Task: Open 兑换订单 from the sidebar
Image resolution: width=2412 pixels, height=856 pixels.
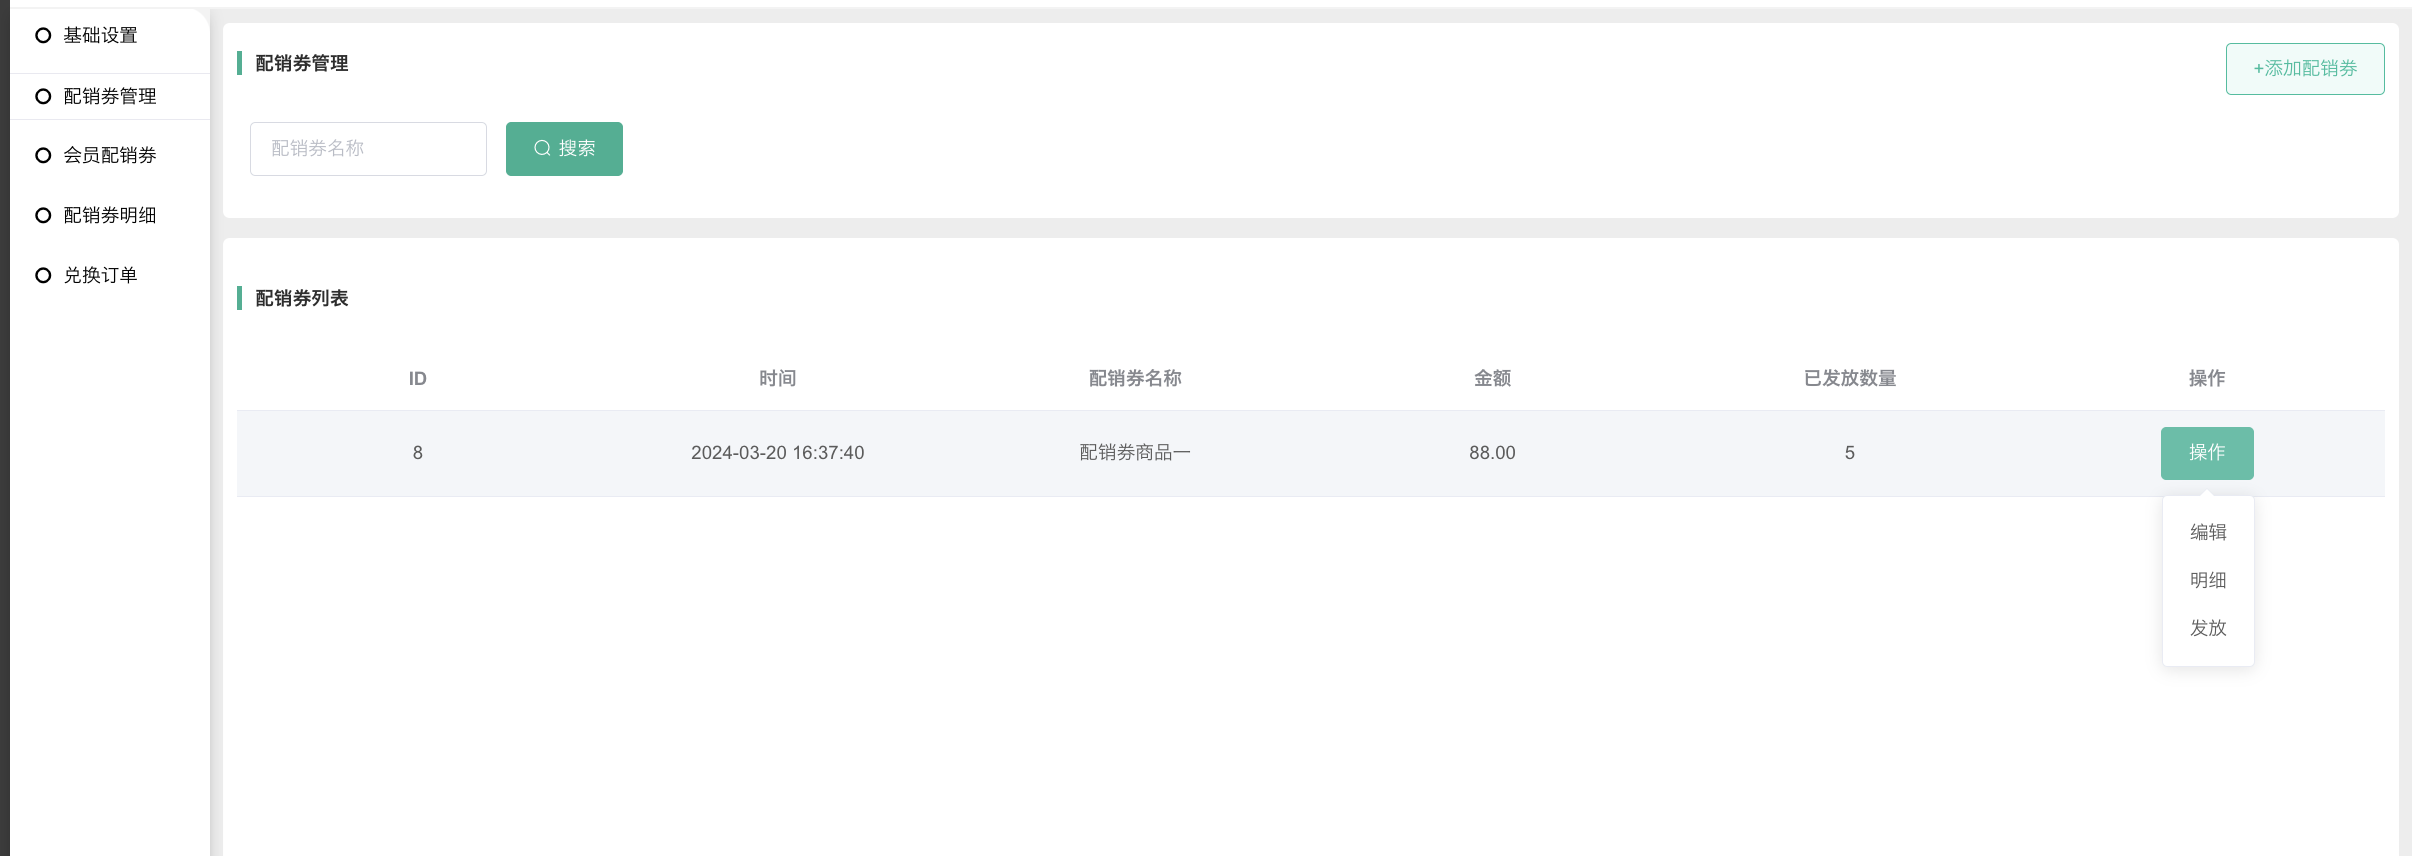Action: pyautogui.click(x=100, y=276)
